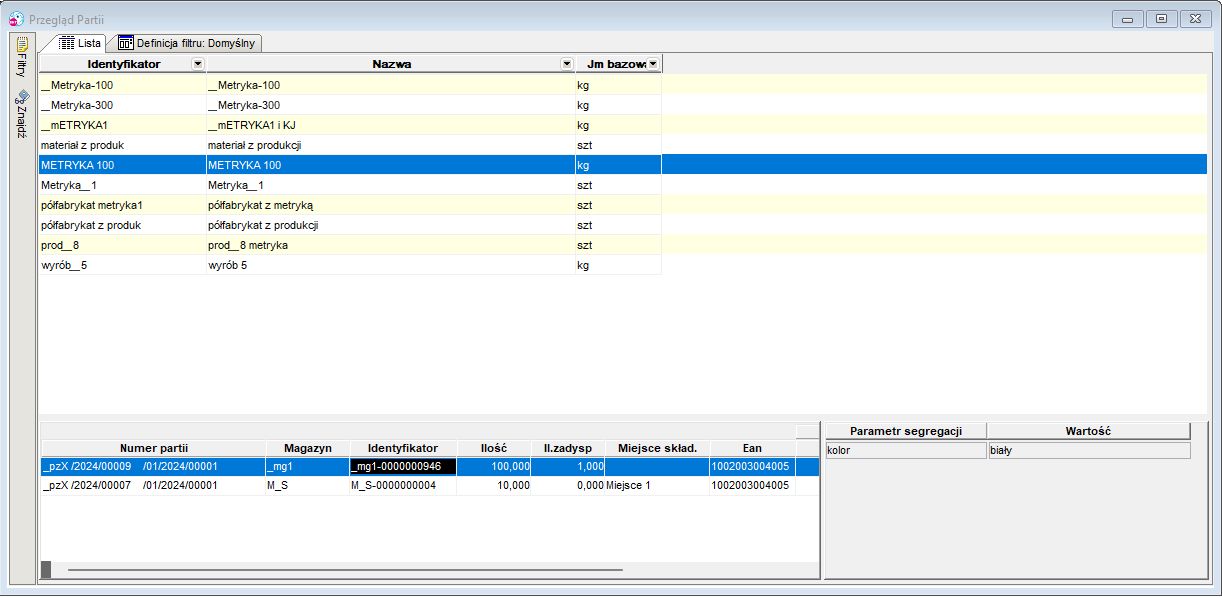This screenshot has height=598, width=1222.
Task: Click the quantity cell 10,000
Action: [494, 485]
